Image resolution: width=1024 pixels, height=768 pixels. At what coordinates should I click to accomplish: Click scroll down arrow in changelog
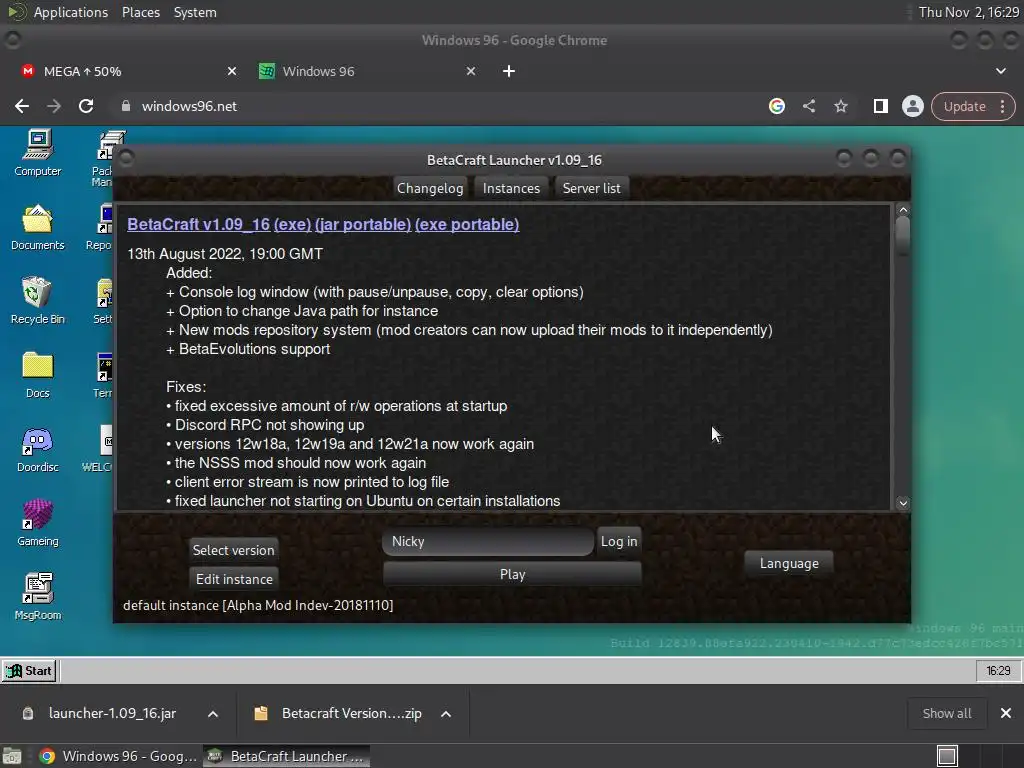pyautogui.click(x=903, y=503)
